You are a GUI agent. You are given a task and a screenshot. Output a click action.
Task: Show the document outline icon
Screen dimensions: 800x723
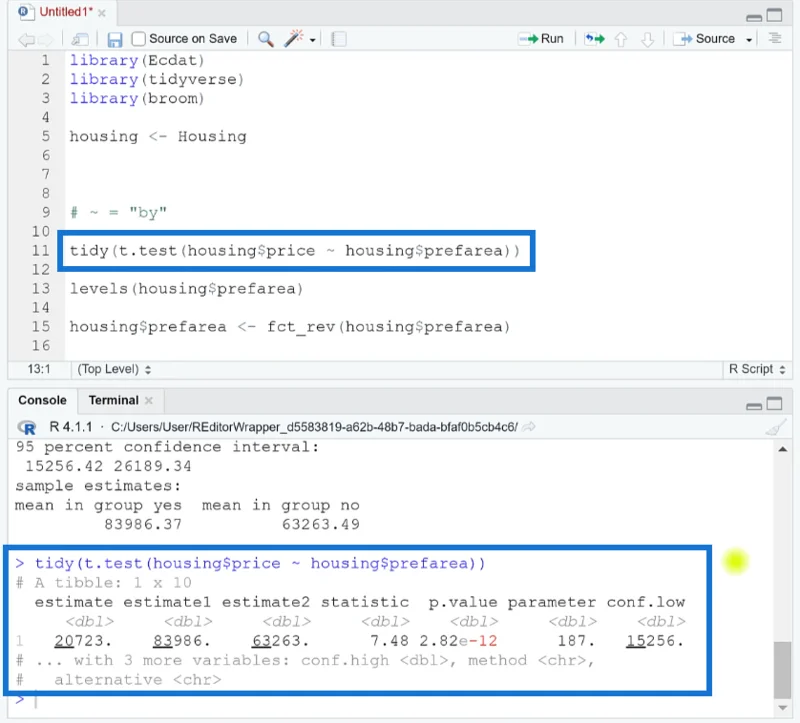(x=775, y=38)
